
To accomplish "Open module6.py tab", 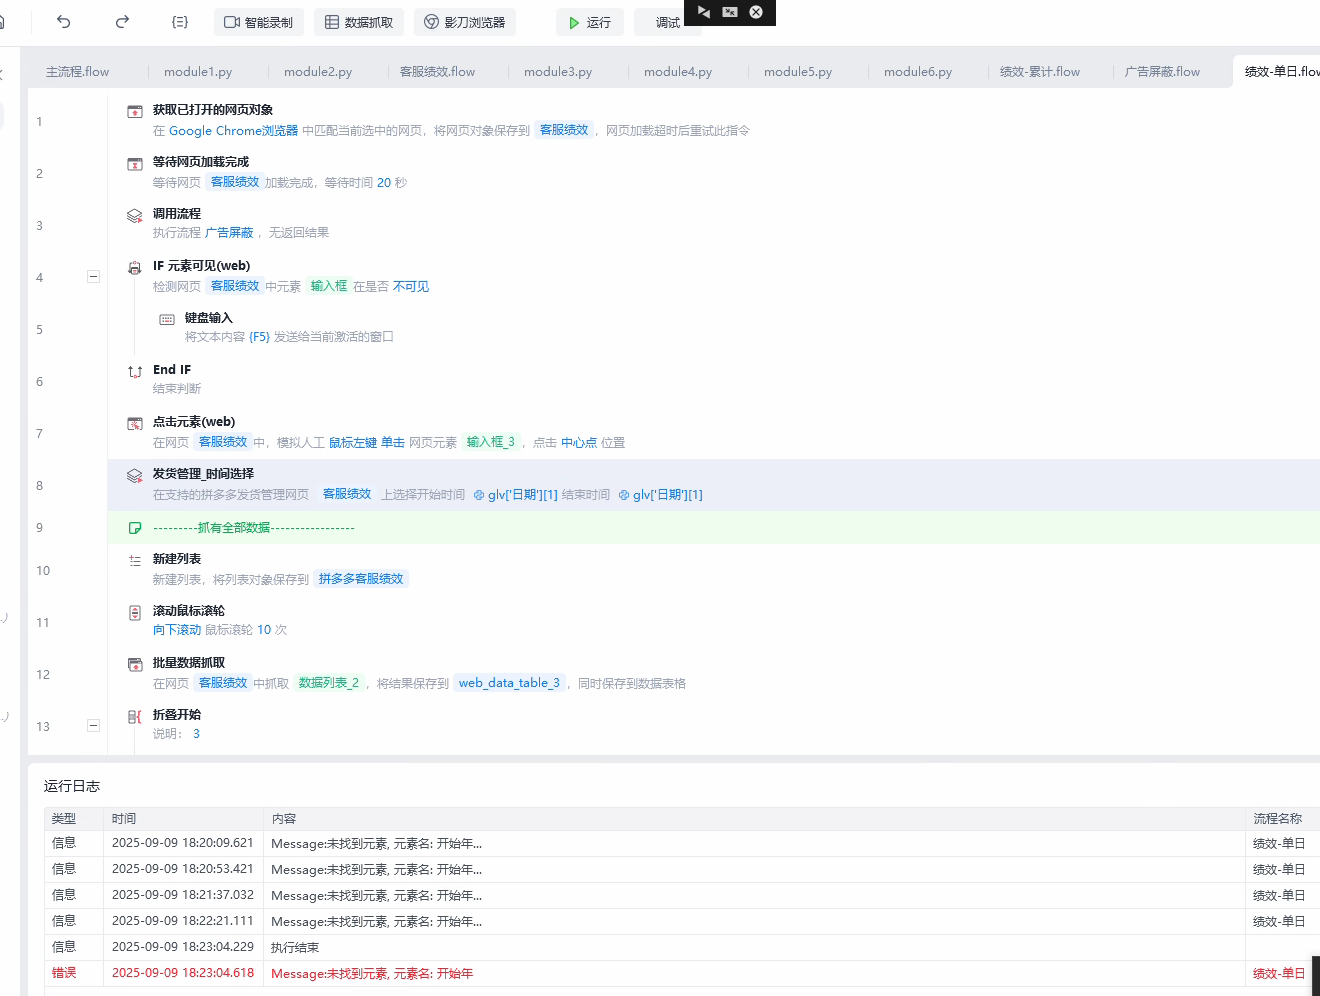I will pos(918,72).
